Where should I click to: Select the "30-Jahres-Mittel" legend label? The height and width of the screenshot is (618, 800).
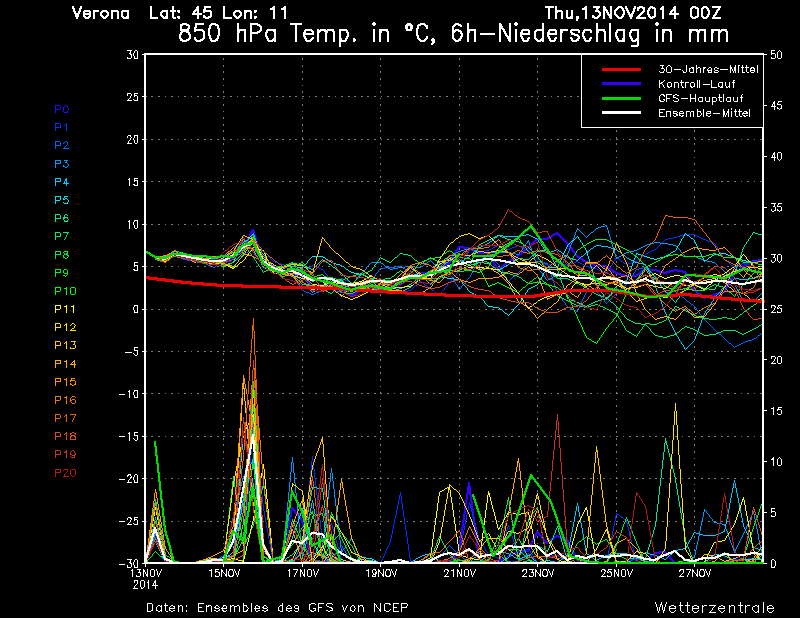pos(708,69)
